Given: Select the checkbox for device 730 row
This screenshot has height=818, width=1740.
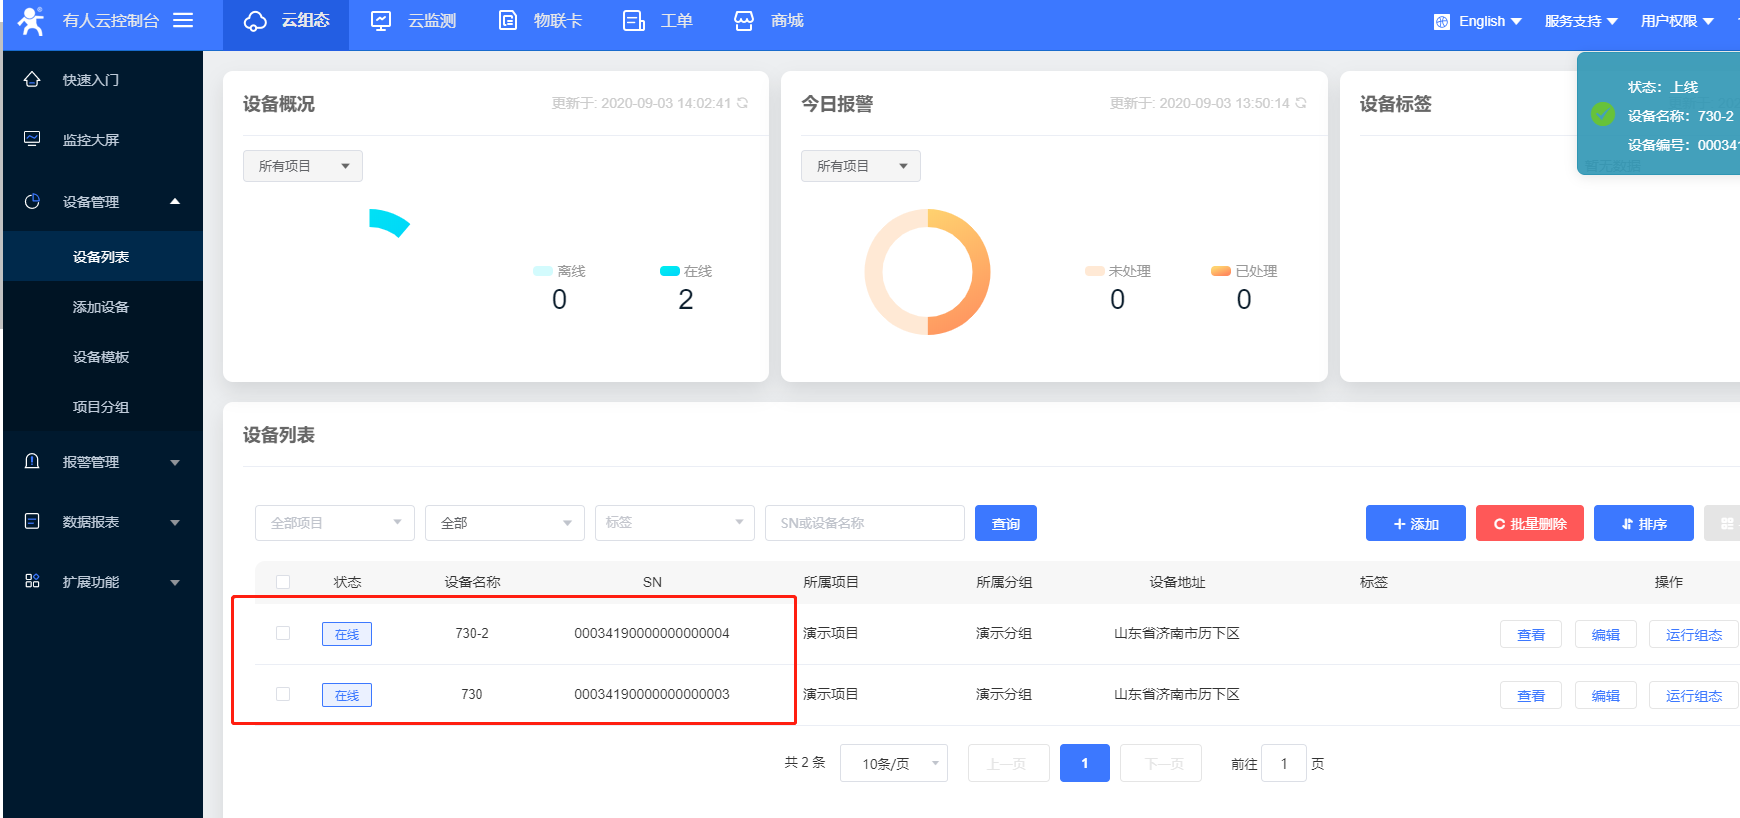Looking at the screenshot, I should point(283,694).
